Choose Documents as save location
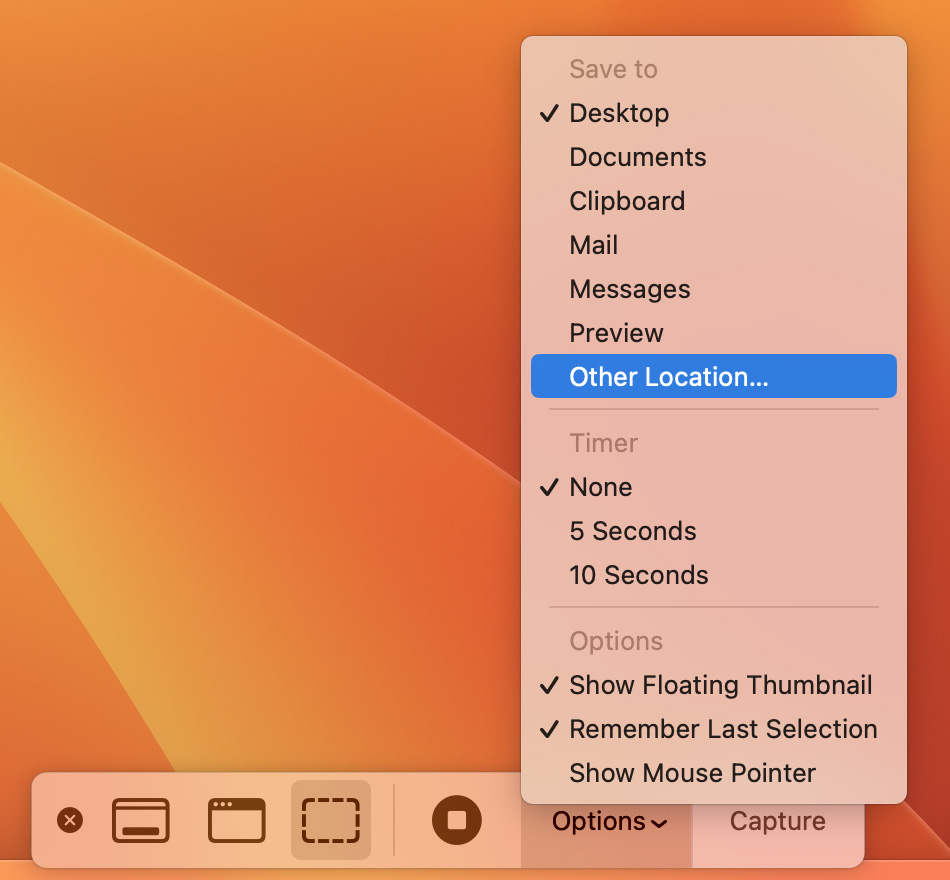Screen dimensions: 950x880 [714, 158]
